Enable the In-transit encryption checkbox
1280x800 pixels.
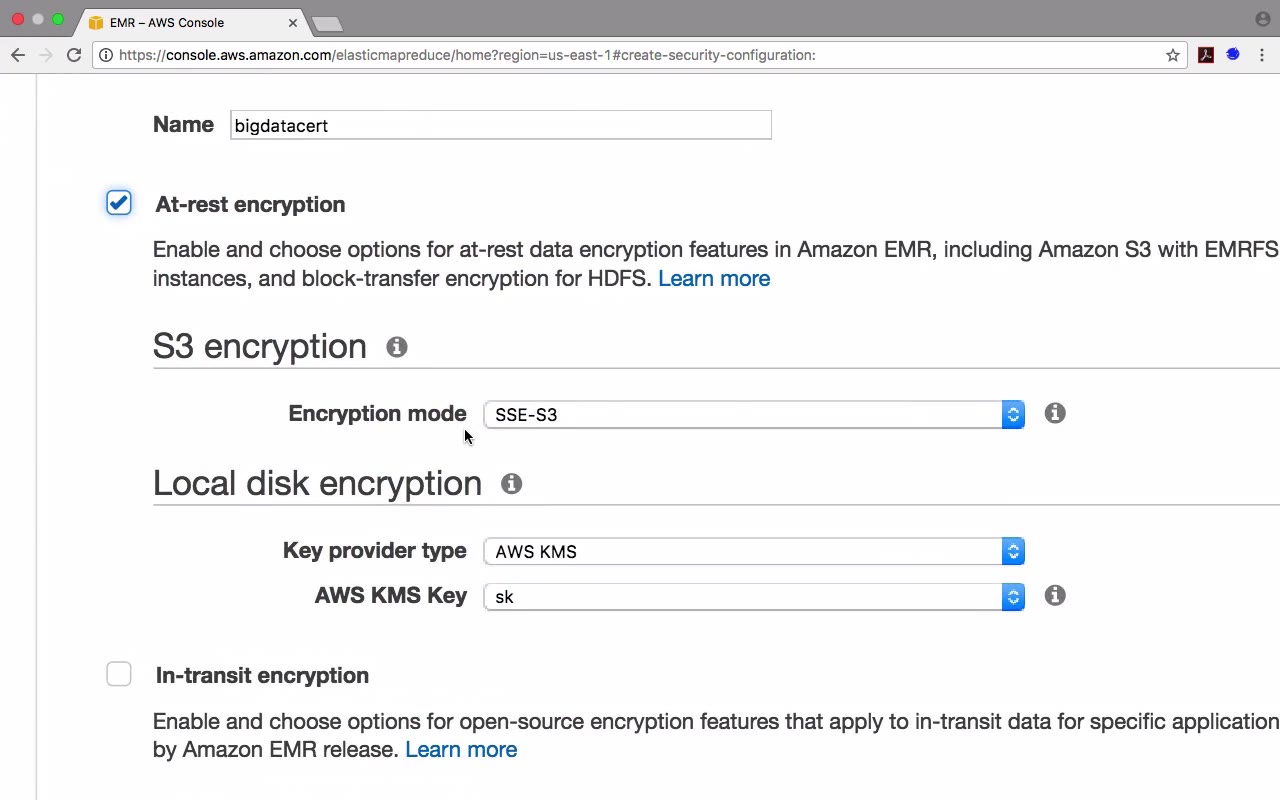click(x=119, y=674)
